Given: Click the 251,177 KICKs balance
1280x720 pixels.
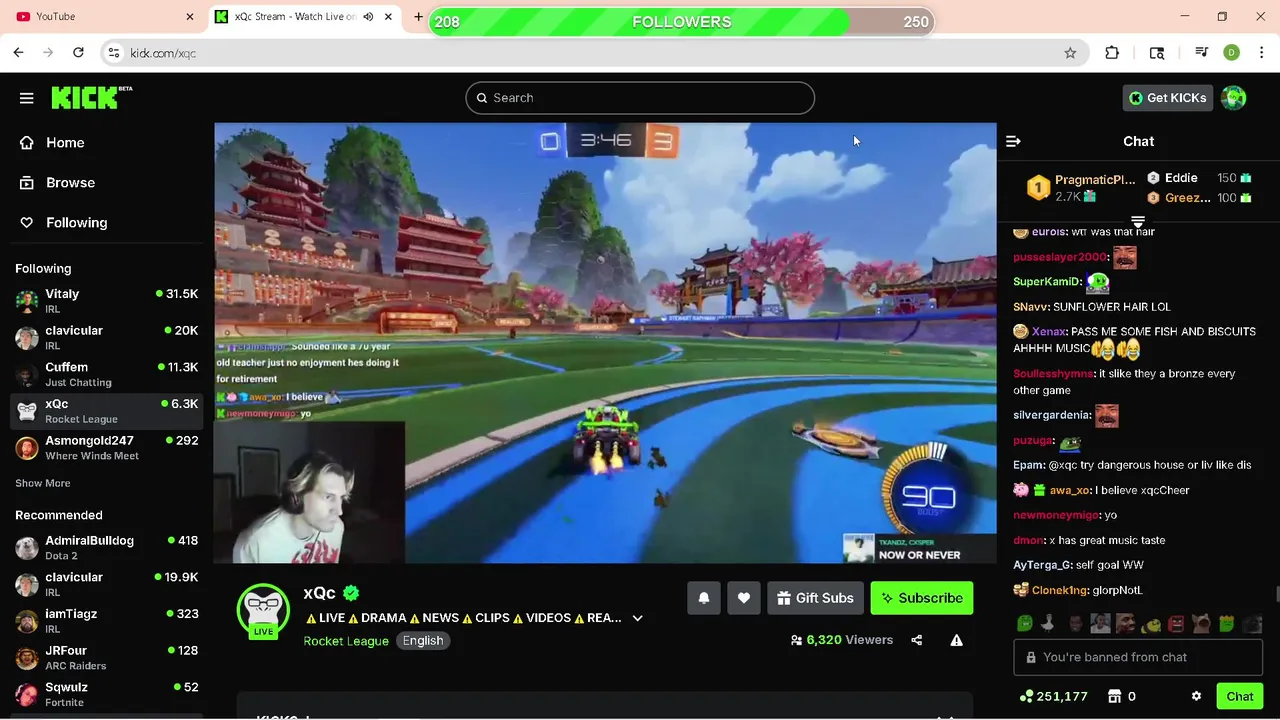Looking at the screenshot, I should click(1054, 696).
